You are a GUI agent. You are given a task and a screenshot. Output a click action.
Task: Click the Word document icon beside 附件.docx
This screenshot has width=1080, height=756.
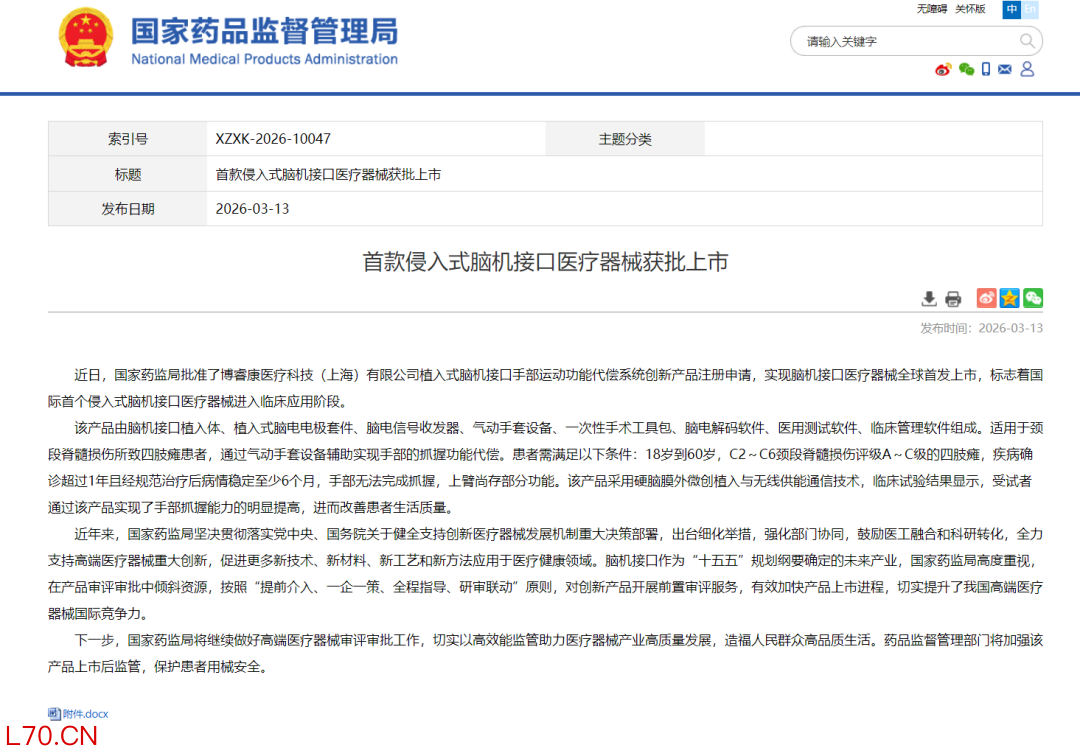(56, 712)
